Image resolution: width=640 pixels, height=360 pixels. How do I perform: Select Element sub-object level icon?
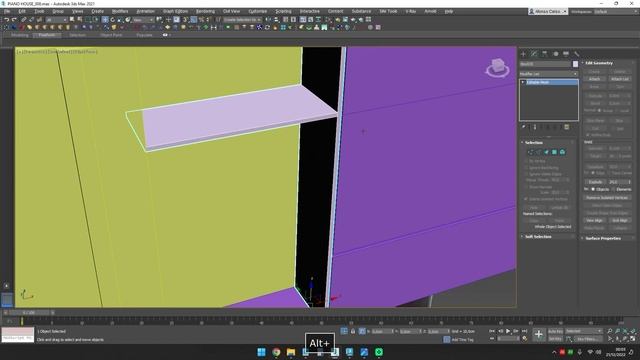pos(562,152)
